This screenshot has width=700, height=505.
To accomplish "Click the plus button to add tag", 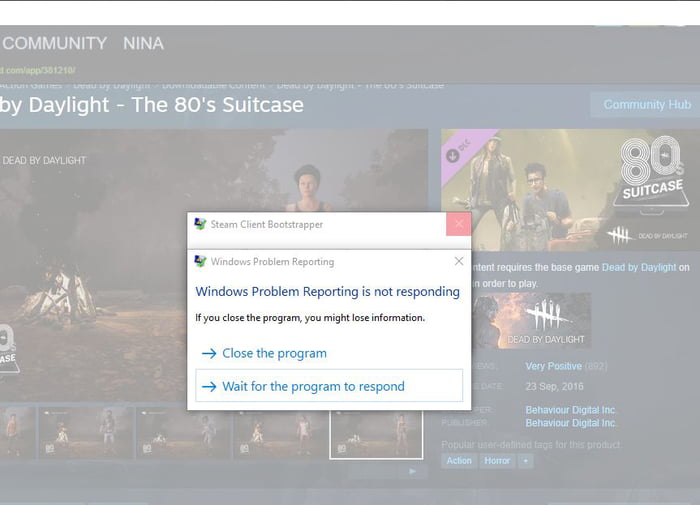I will [x=525, y=461].
